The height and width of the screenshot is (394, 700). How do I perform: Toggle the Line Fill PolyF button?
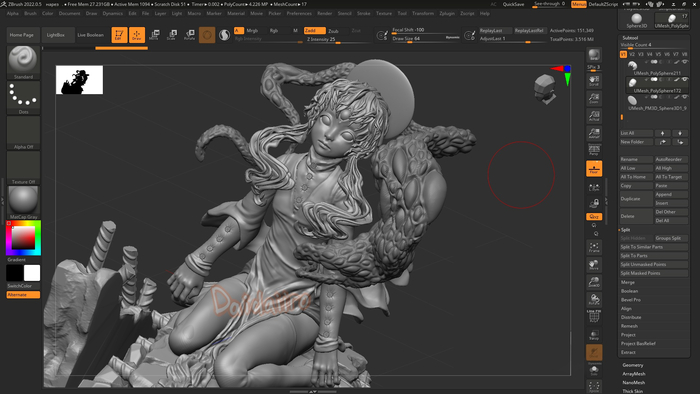594,316
